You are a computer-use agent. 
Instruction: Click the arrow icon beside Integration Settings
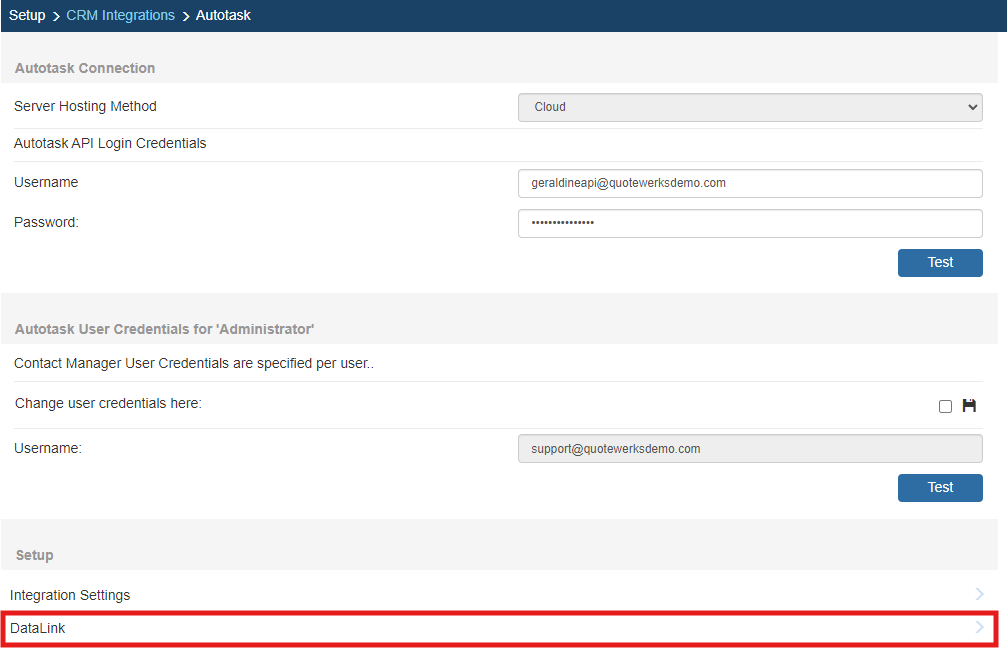979,595
